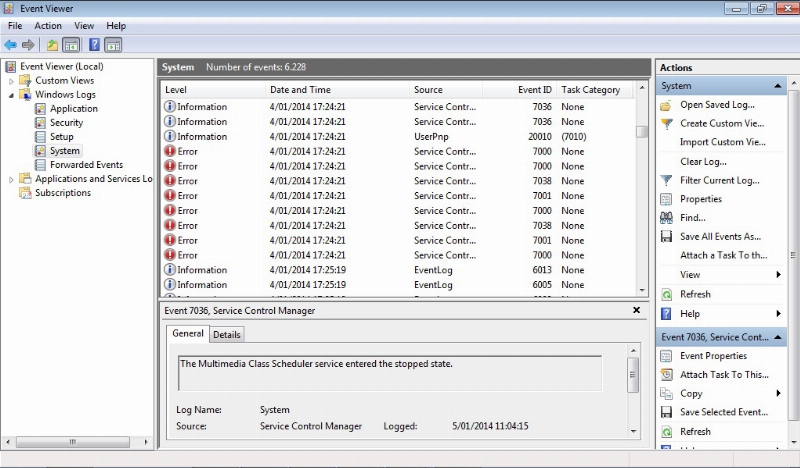This screenshot has height=468, width=800.
Task: Click the Event Viewer (Local) root icon
Action: [x=10, y=66]
